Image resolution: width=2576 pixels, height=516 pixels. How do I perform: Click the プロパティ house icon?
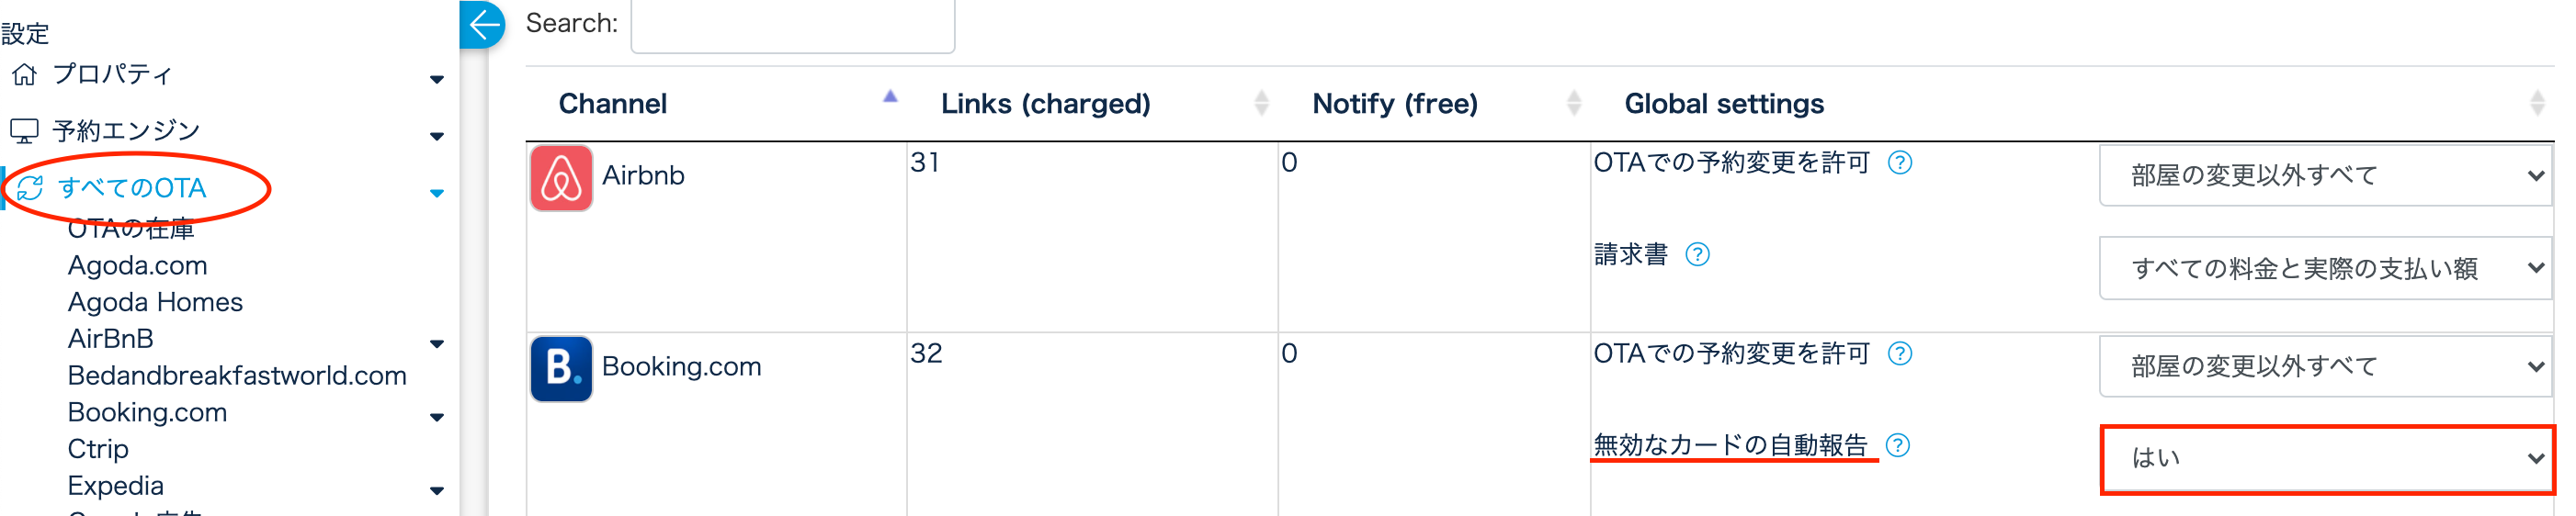[24, 75]
